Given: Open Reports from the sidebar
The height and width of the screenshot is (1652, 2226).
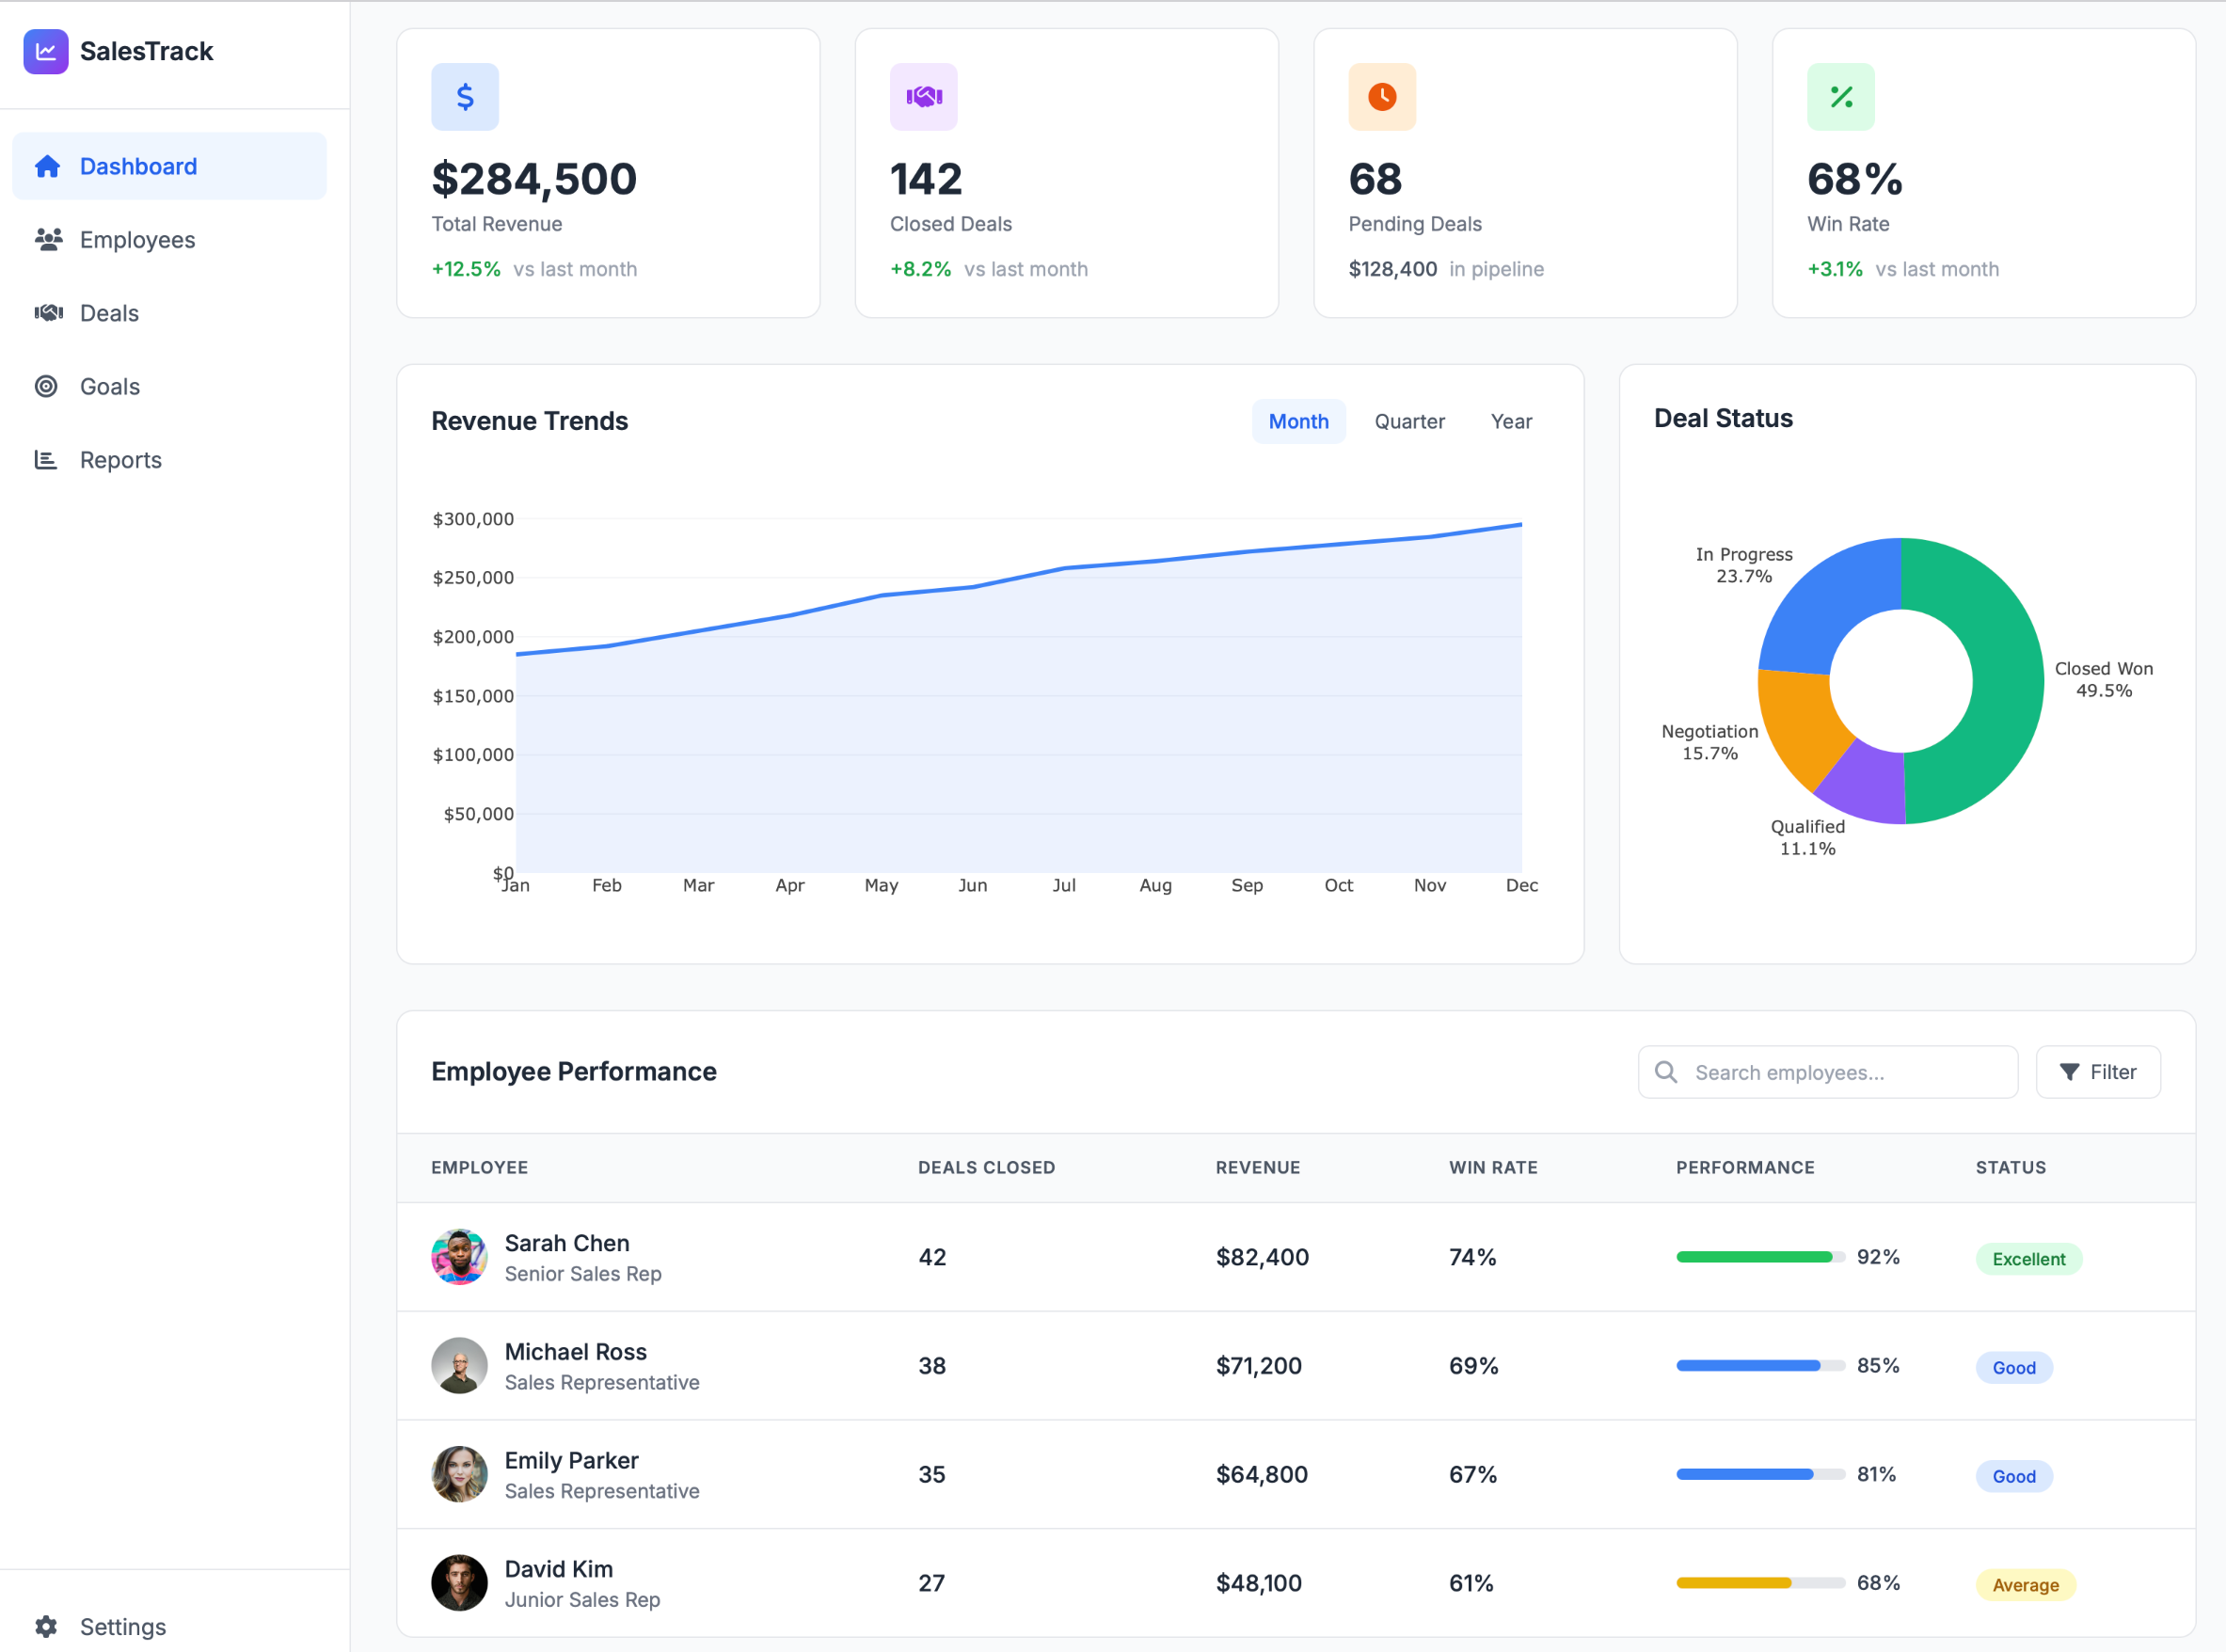Looking at the screenshot, I should pos(120,460).
